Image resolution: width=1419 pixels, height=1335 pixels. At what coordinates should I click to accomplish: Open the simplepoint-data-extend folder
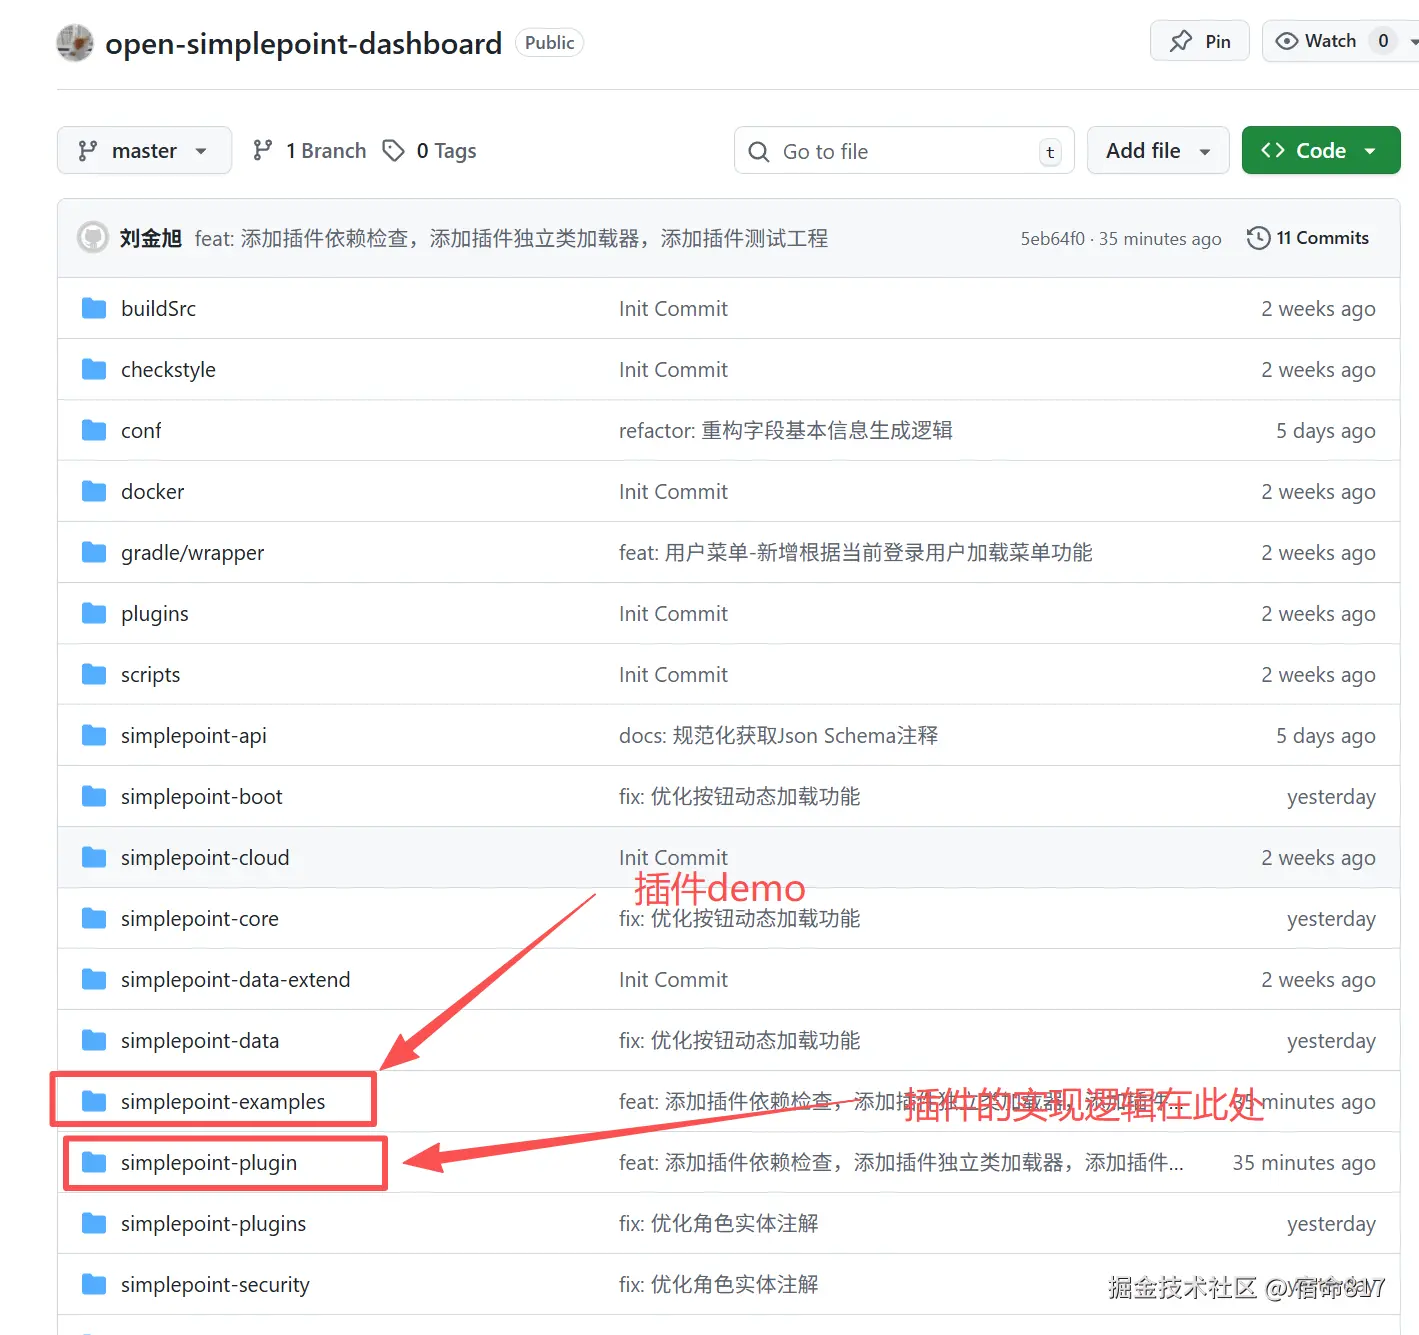(x=235, y=979)
